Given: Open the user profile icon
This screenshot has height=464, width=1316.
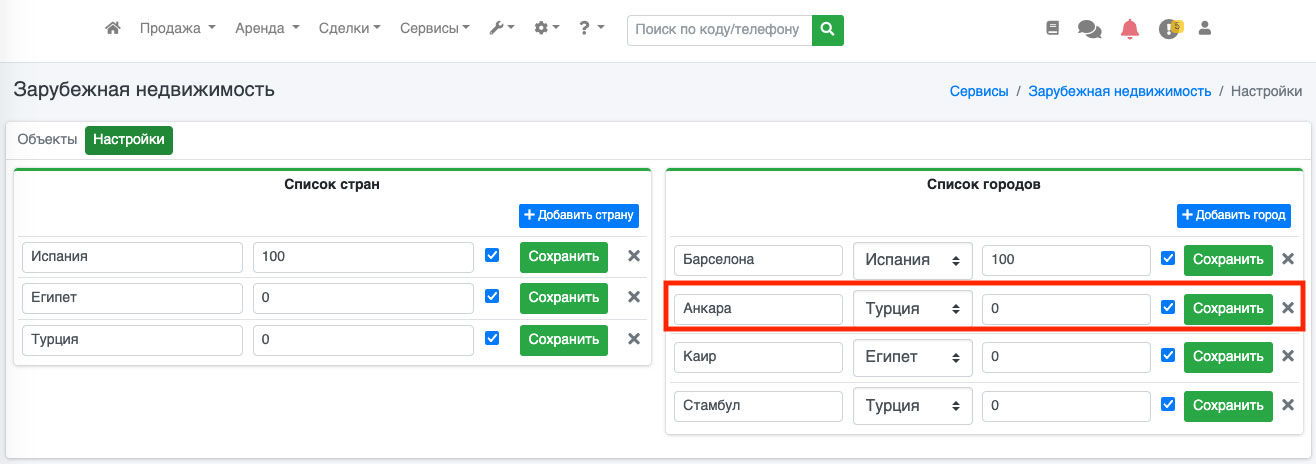Looking at the screenshot, I should point(1205,29).
